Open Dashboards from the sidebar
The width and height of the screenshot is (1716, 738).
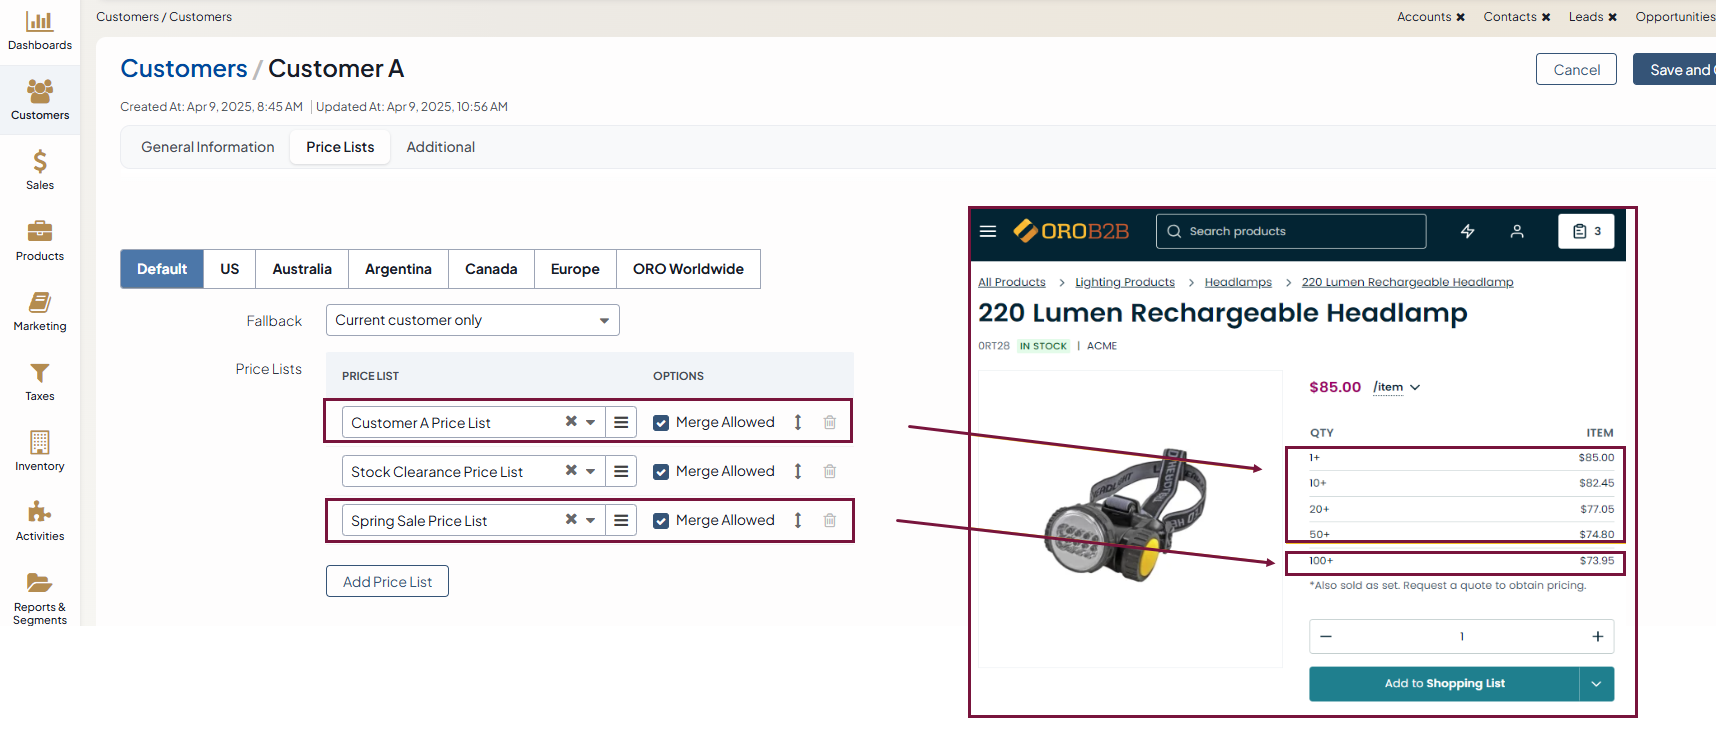tap(40, 31)
